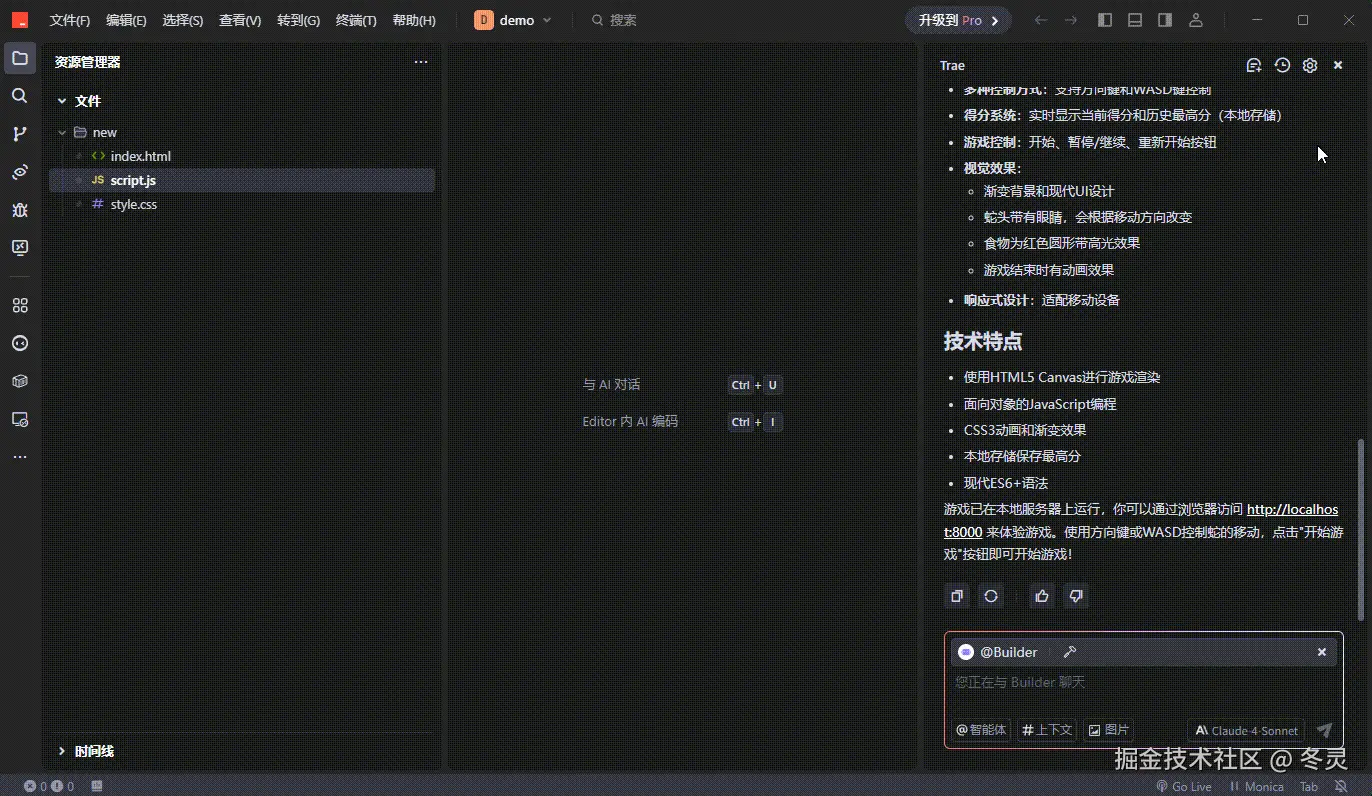Open the Source Control view
Viewport: 1372px width, 796px height.
coord(20,134)
